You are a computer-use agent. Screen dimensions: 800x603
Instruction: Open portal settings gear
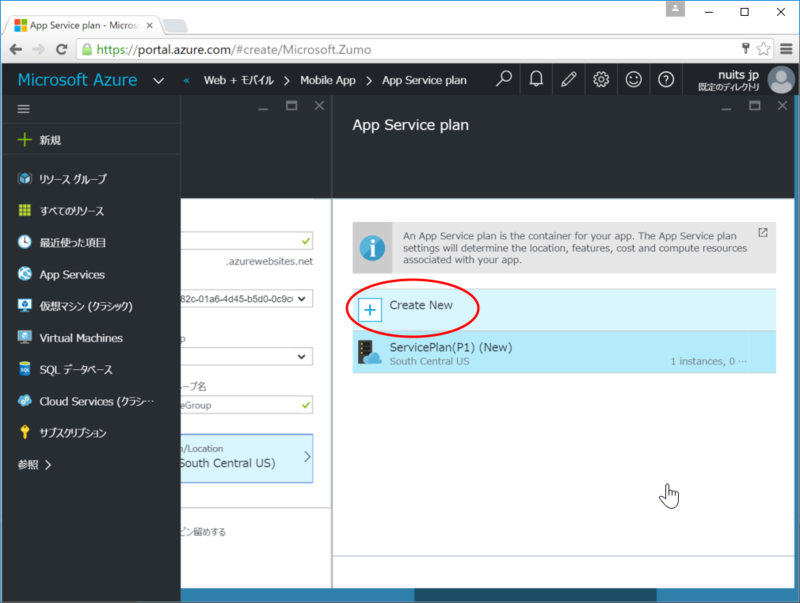pos(601,80)
